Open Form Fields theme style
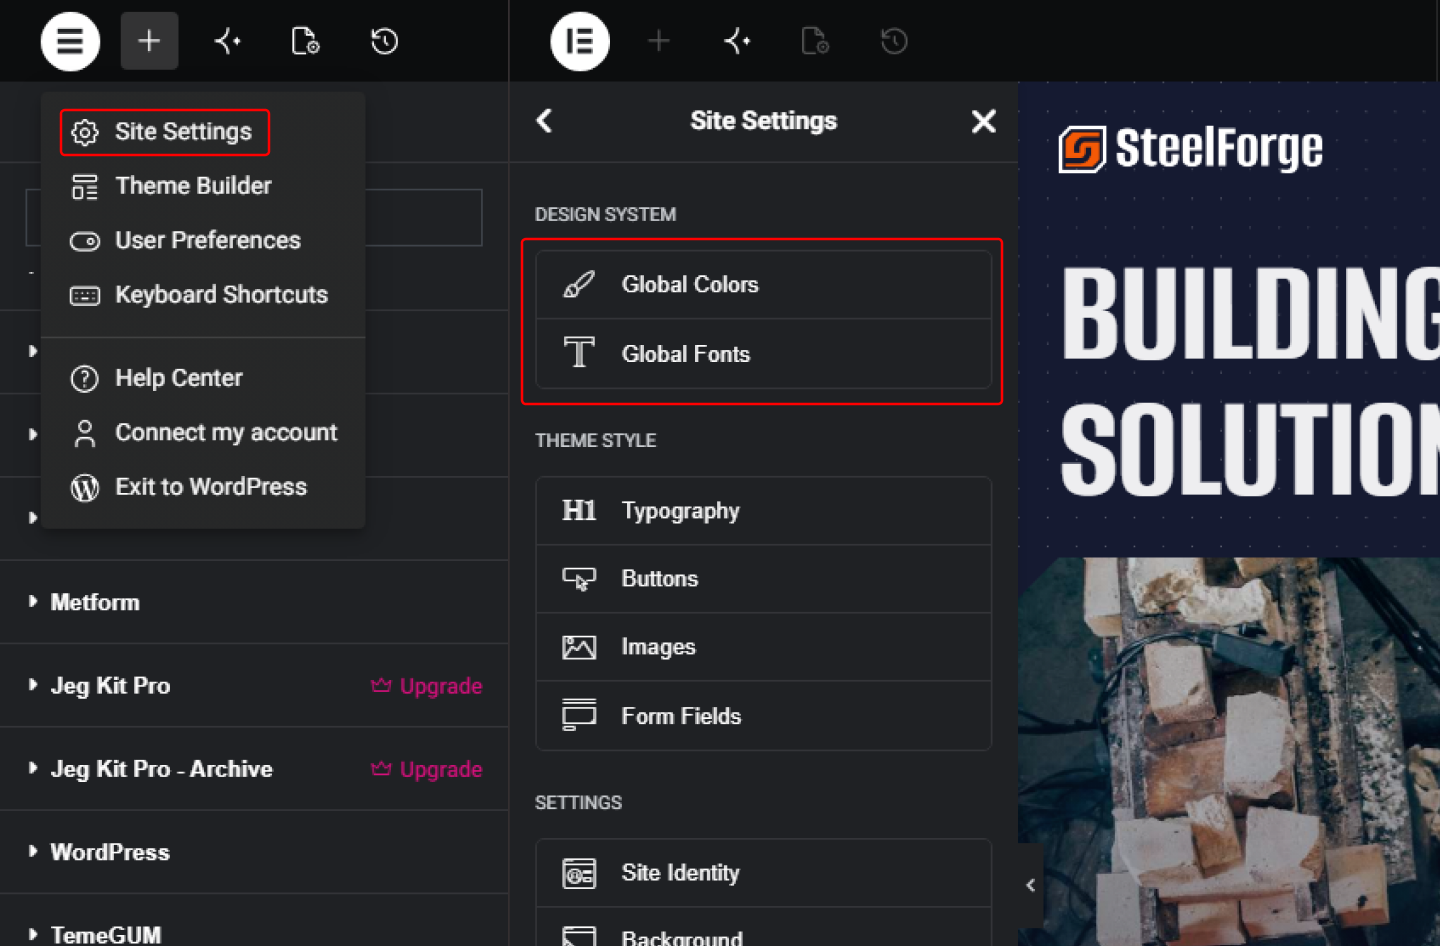This screenshot has width=1440, height=946. point(763,716)
